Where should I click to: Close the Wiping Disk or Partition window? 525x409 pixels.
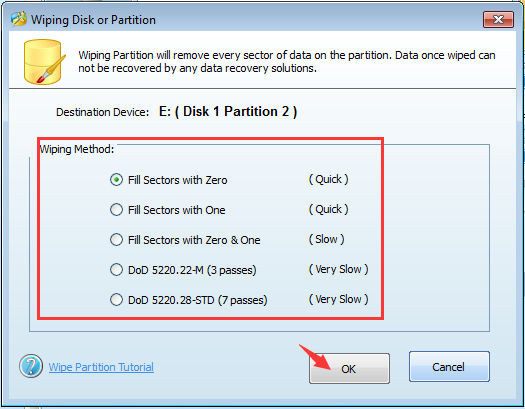(498, 19)
